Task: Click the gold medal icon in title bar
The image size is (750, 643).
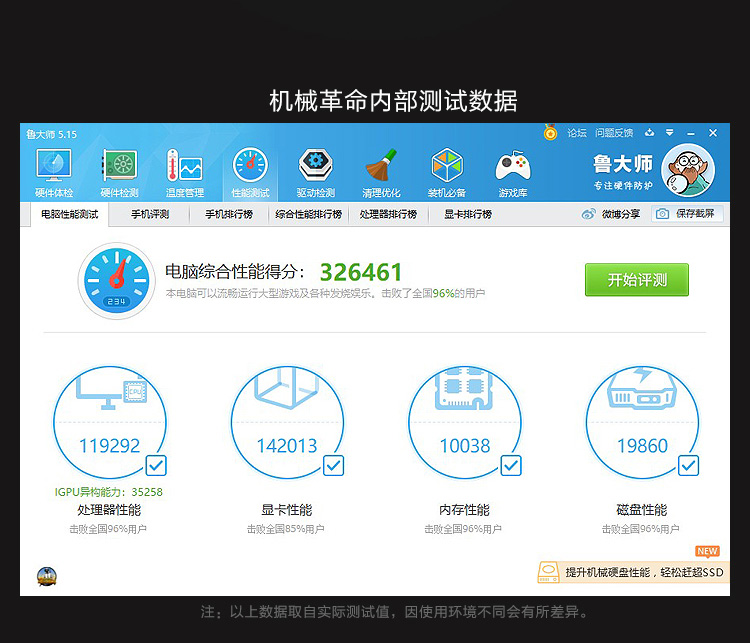Action: point(551,132)
